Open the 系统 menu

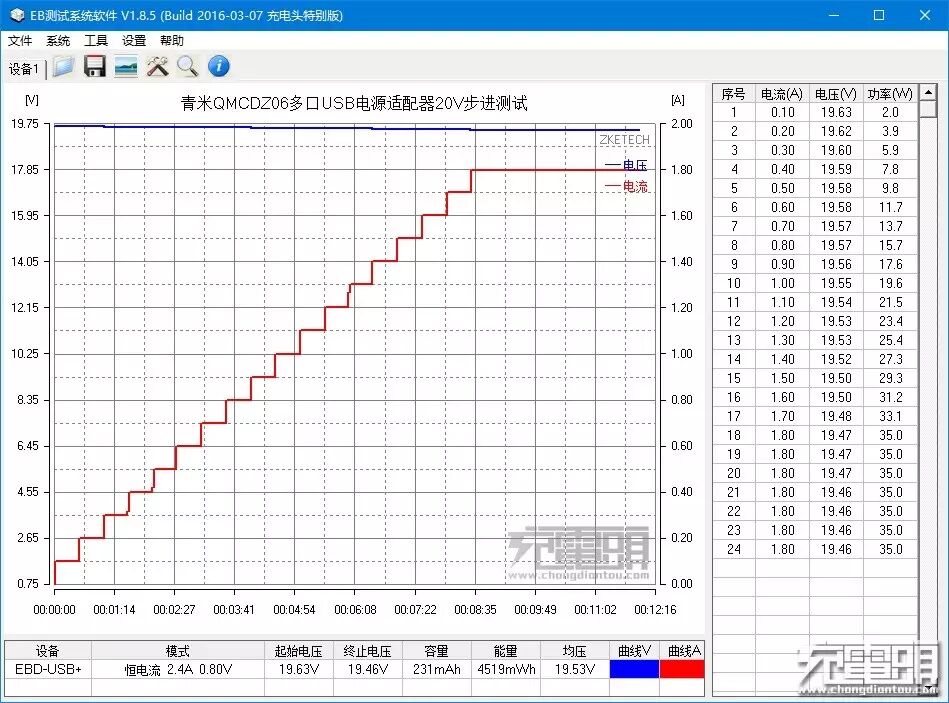pos(57,41)
